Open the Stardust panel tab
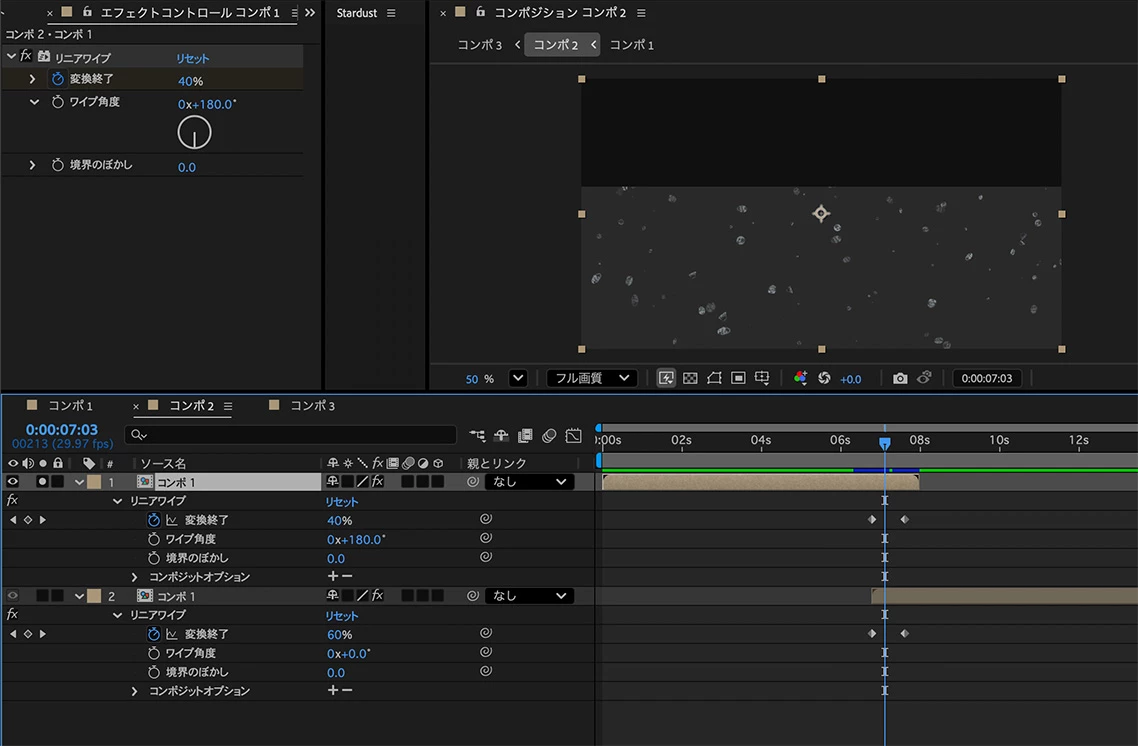The image size is (1138, 746). click(356, 13)
